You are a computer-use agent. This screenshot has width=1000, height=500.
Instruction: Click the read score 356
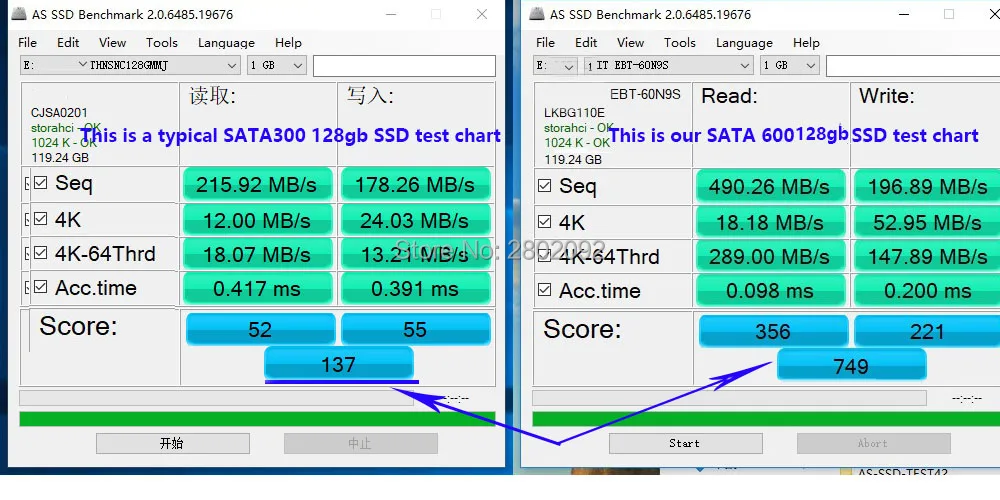coord(774,332)
